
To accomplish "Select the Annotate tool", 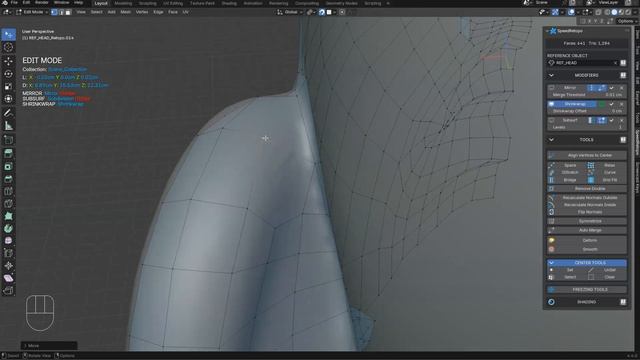I will point(9,113).
